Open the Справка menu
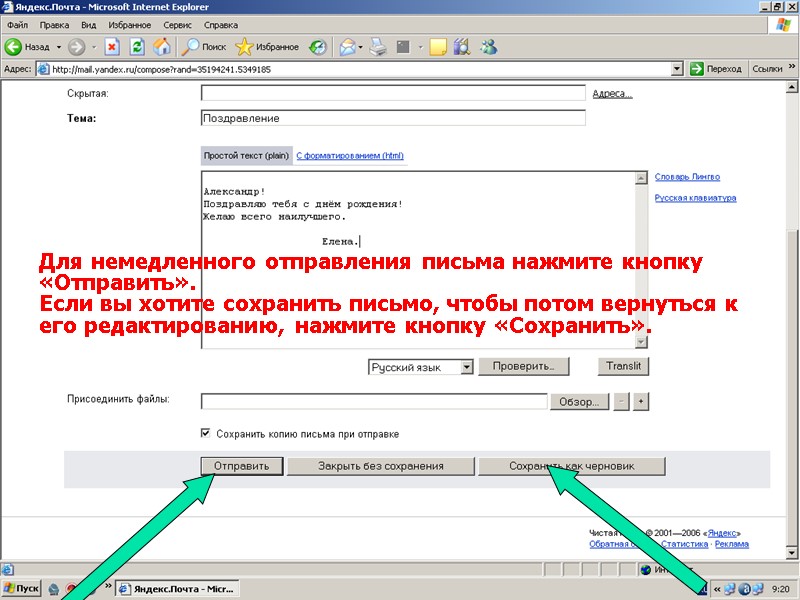800x600 pixels. tap(221, 25)
